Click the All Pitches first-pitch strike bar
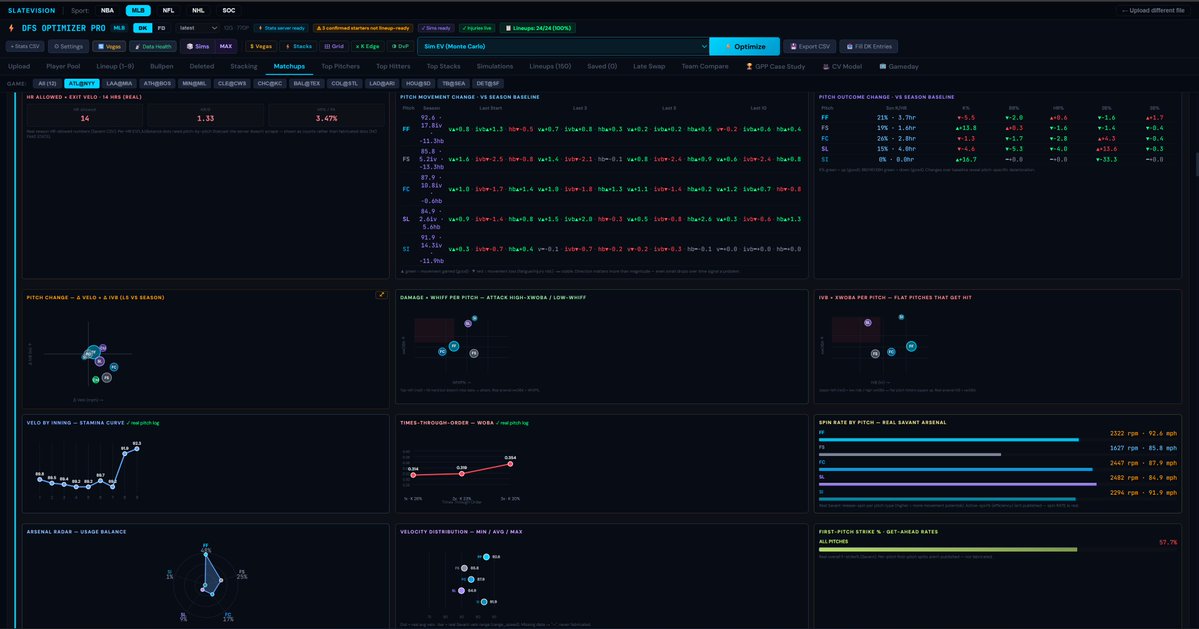1199x629 pixels. pyautogui.click(x=947, y=549)
